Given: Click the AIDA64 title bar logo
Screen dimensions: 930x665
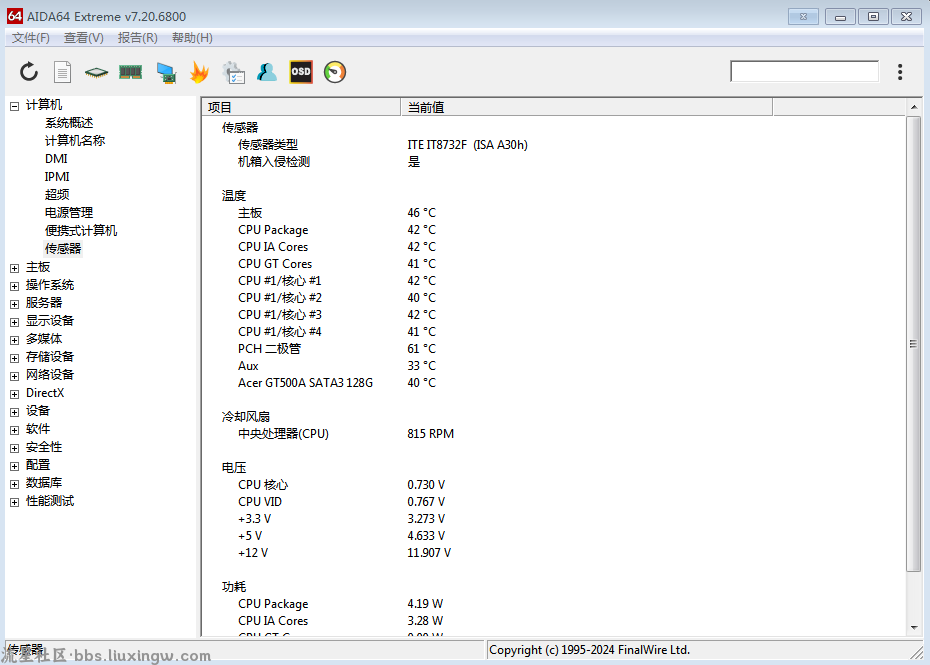Looking at the screenshot, I should pos(15,16).
